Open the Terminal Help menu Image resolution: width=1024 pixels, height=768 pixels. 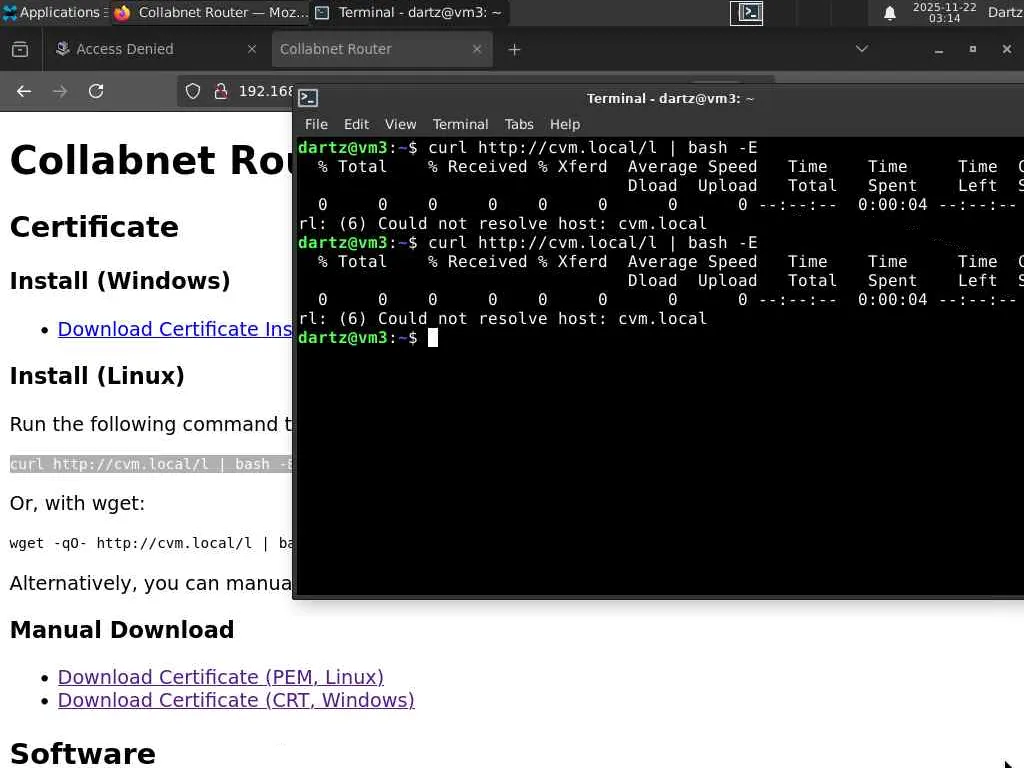click(x=565, y=124)
